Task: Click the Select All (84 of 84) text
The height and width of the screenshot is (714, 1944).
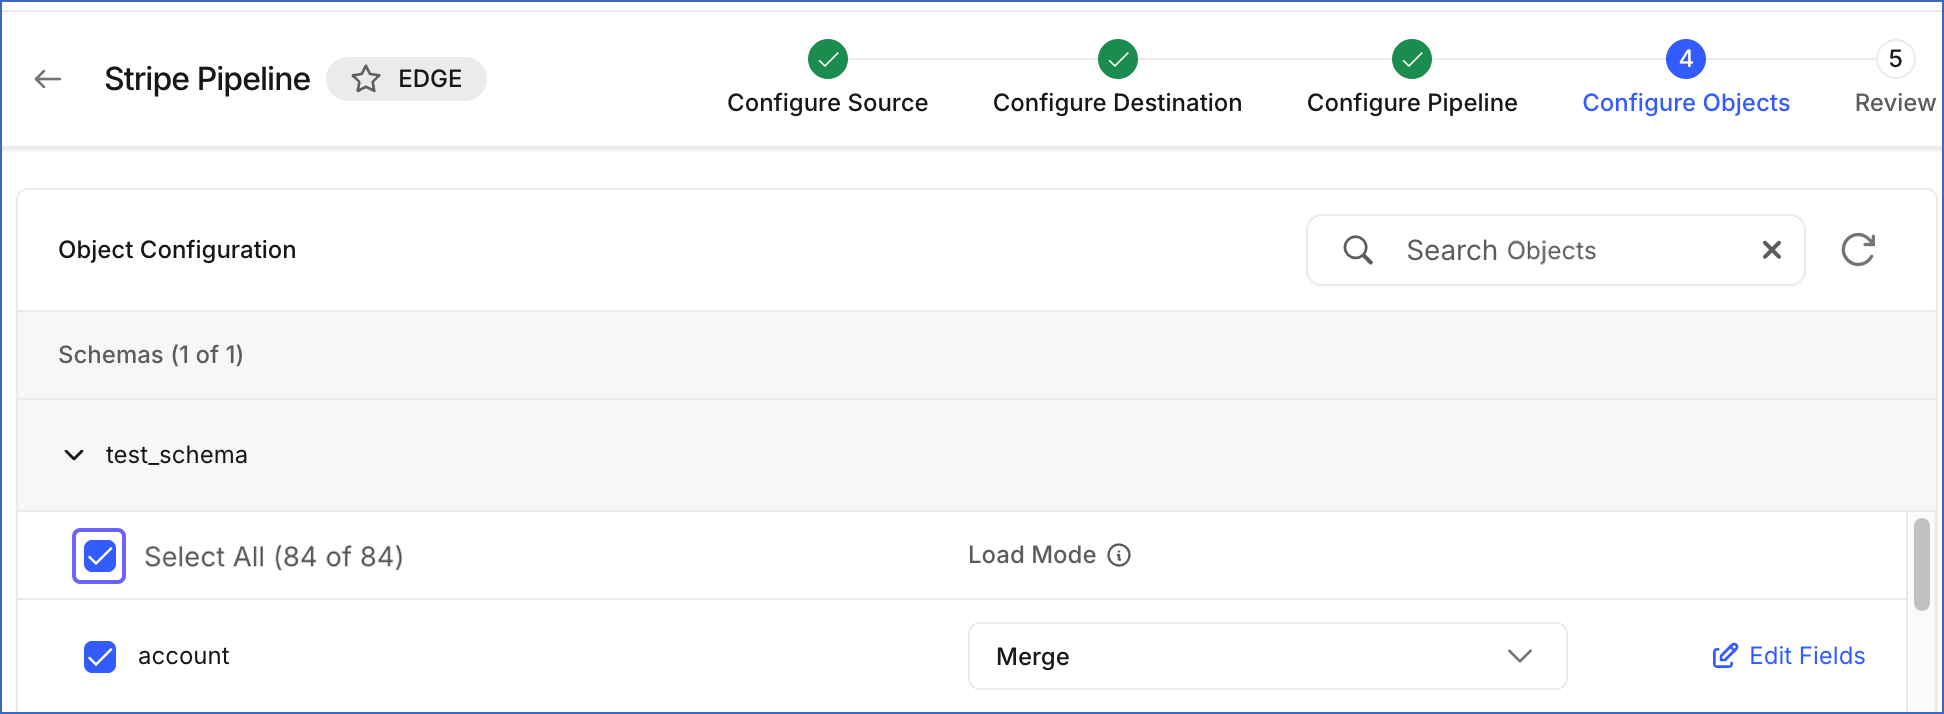Action: point(274,557)
